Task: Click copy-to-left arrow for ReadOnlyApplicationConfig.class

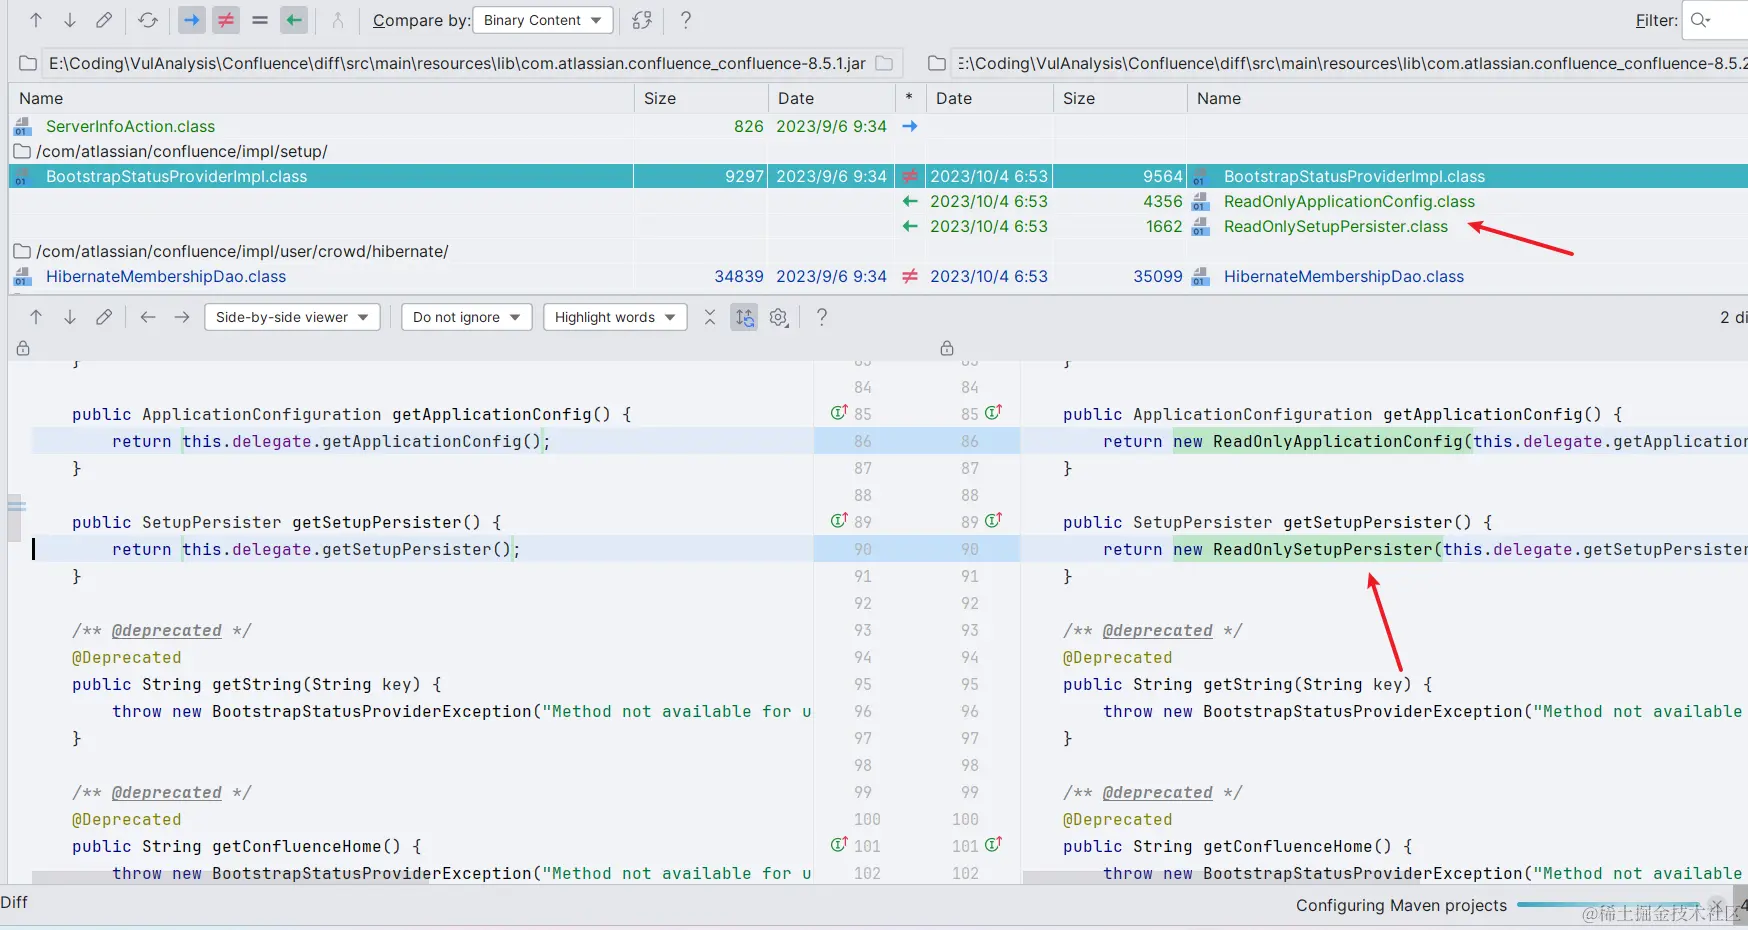Action: click(910, 201)
